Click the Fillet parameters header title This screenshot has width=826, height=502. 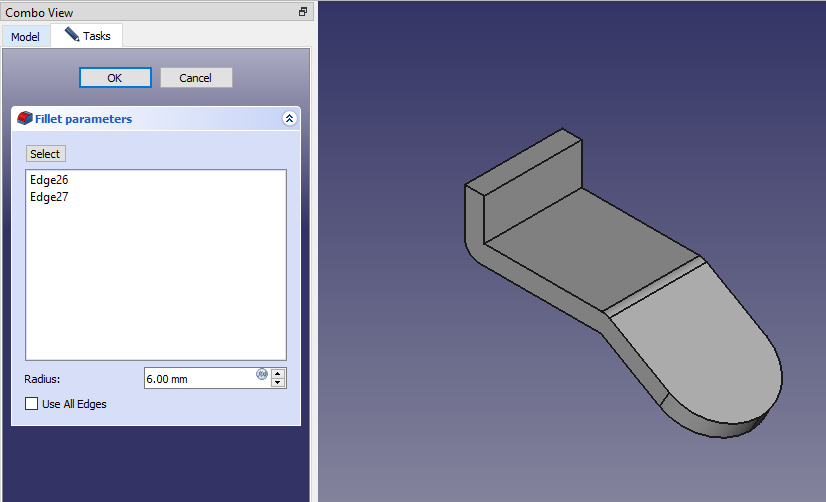click(x=84, y=119)
